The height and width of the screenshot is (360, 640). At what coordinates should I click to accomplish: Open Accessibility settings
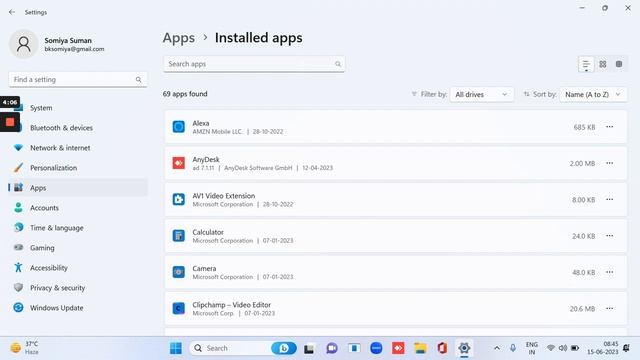(x=78, y=268)
